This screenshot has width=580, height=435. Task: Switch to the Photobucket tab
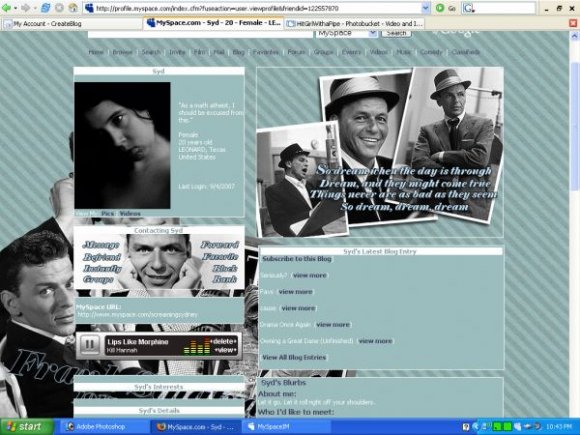tap(354, 24)
